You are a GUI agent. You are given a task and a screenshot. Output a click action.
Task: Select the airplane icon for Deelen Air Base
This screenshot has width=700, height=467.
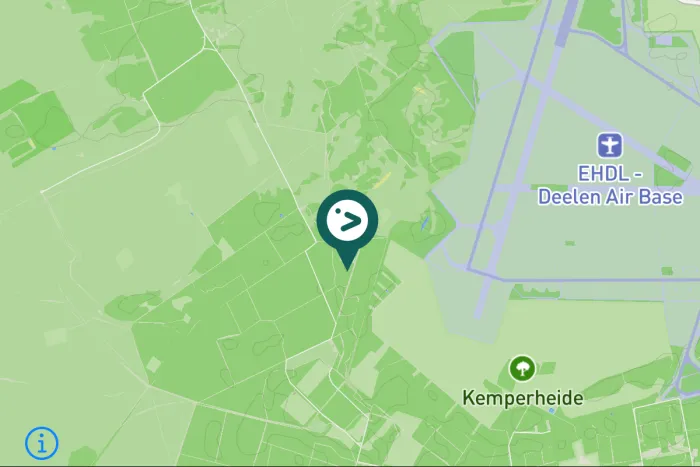coord(610,146)
